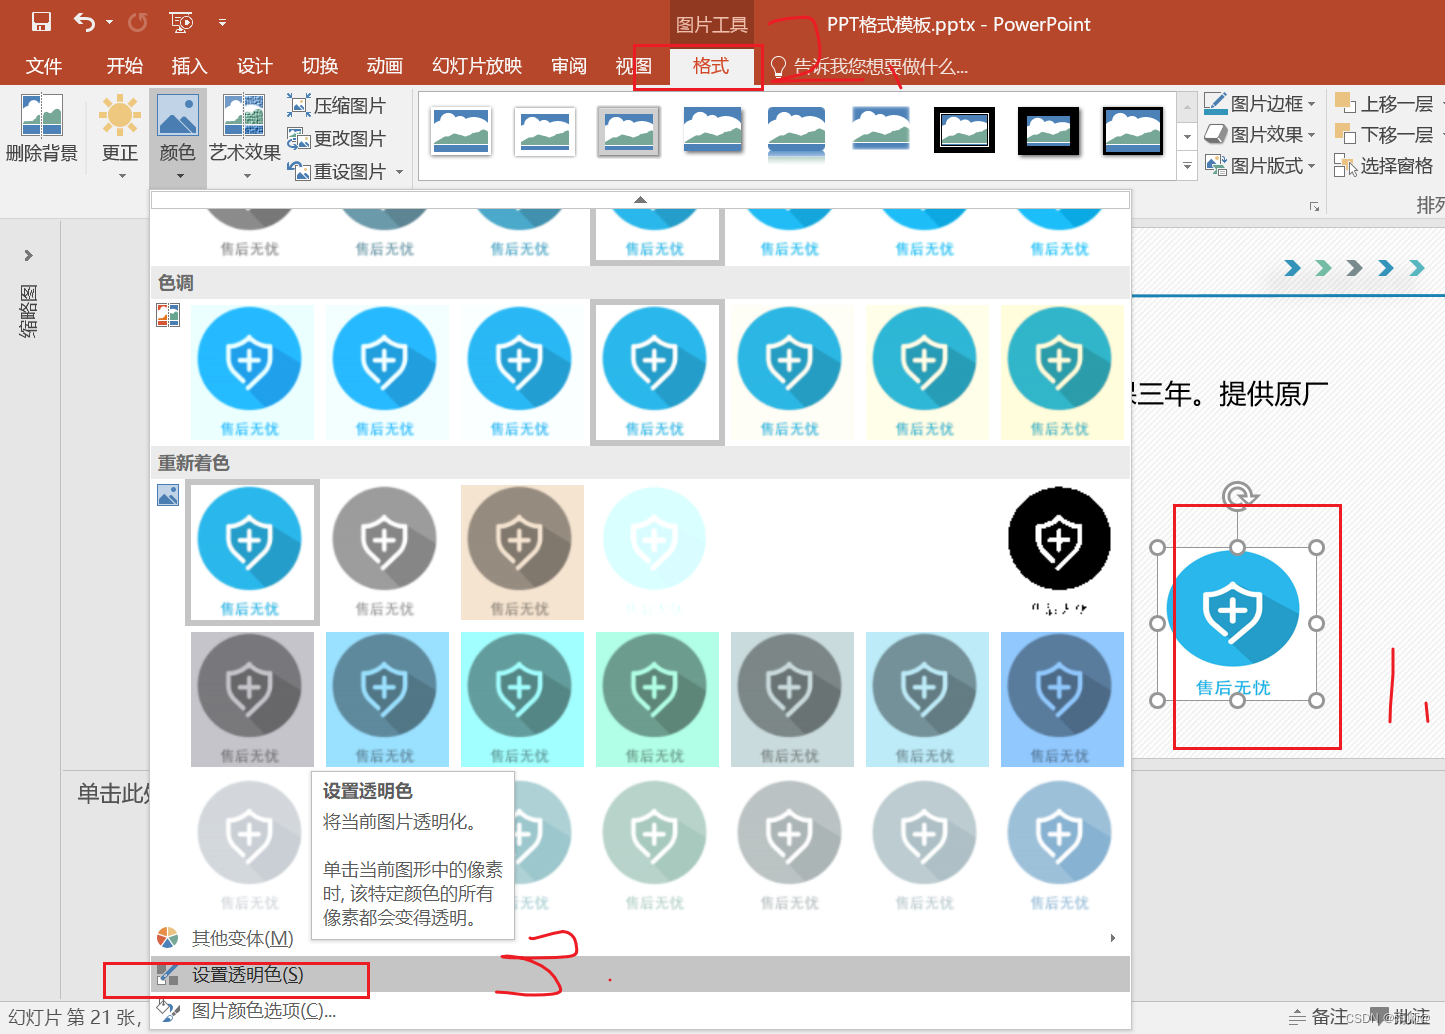Apply the grayscale recolor thumbnail
The width and height of the screenshot is (1445, 1034).
pyautogui.click(x=387, y=553)
